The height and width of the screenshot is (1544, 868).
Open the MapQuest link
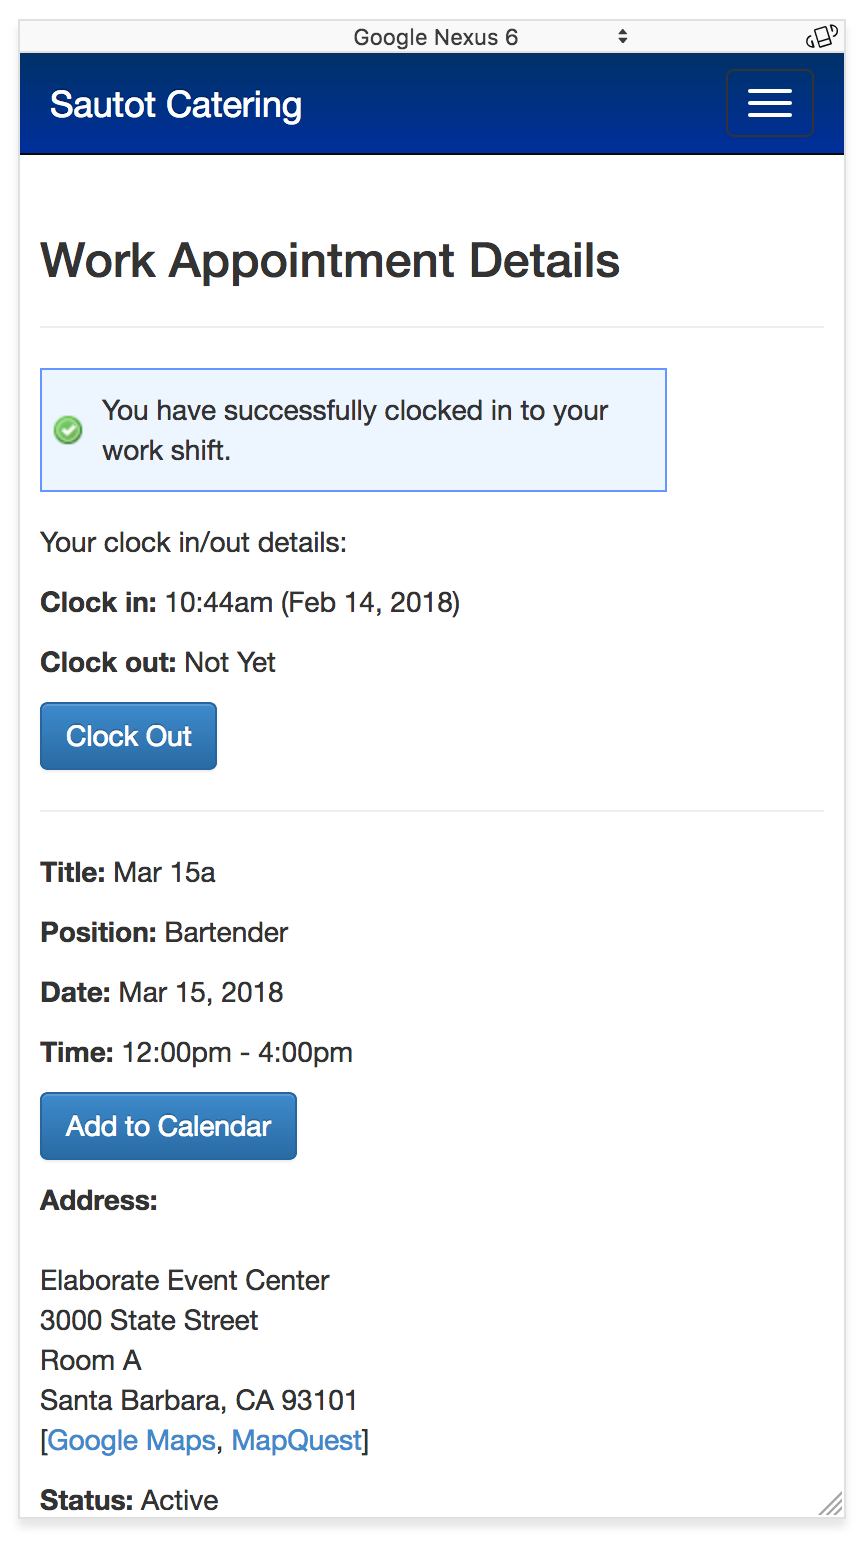(x=296, y=1440)
